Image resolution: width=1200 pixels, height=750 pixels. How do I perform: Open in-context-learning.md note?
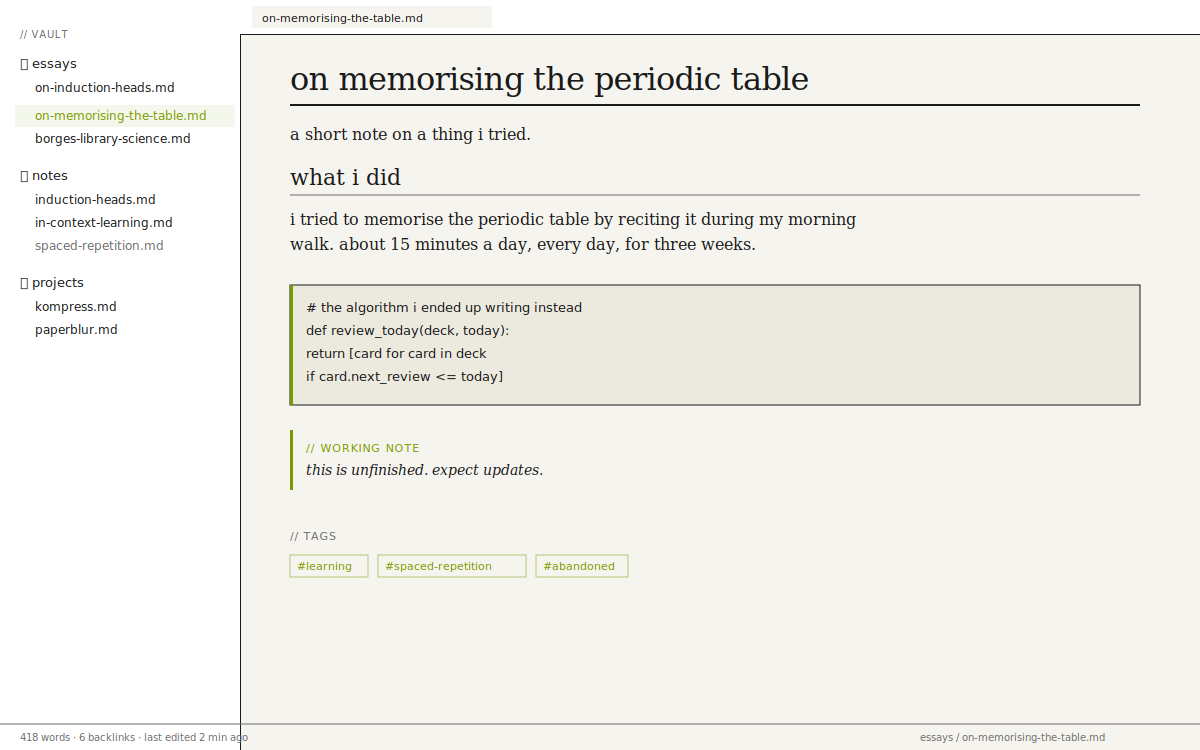(104, 223)
